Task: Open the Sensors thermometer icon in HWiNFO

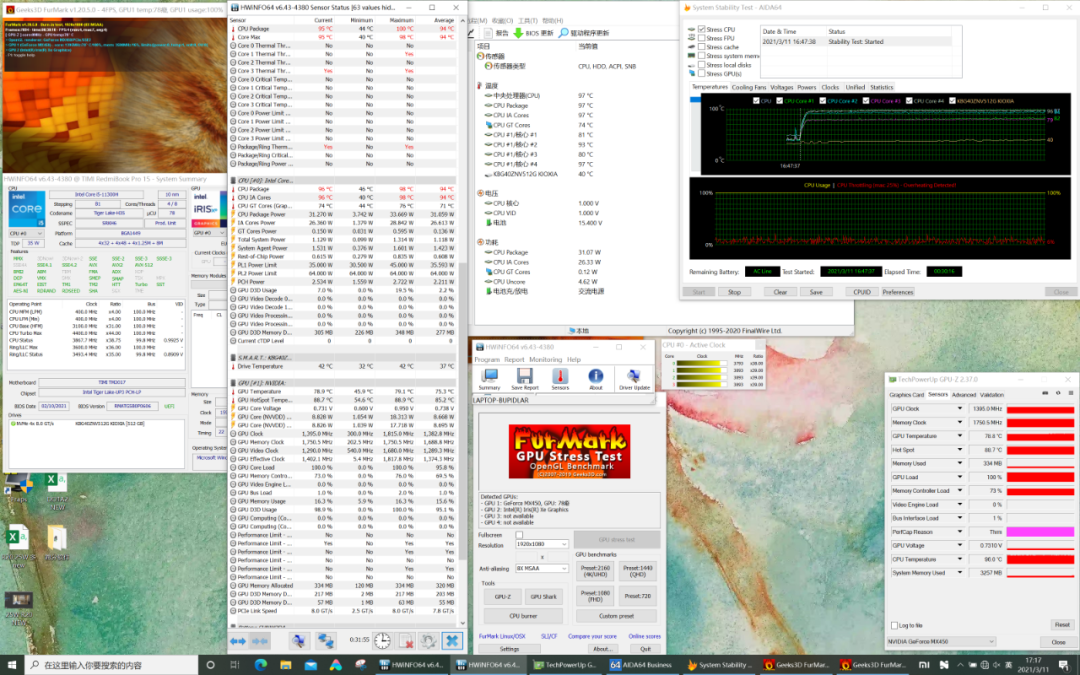Action: (560, 377)
